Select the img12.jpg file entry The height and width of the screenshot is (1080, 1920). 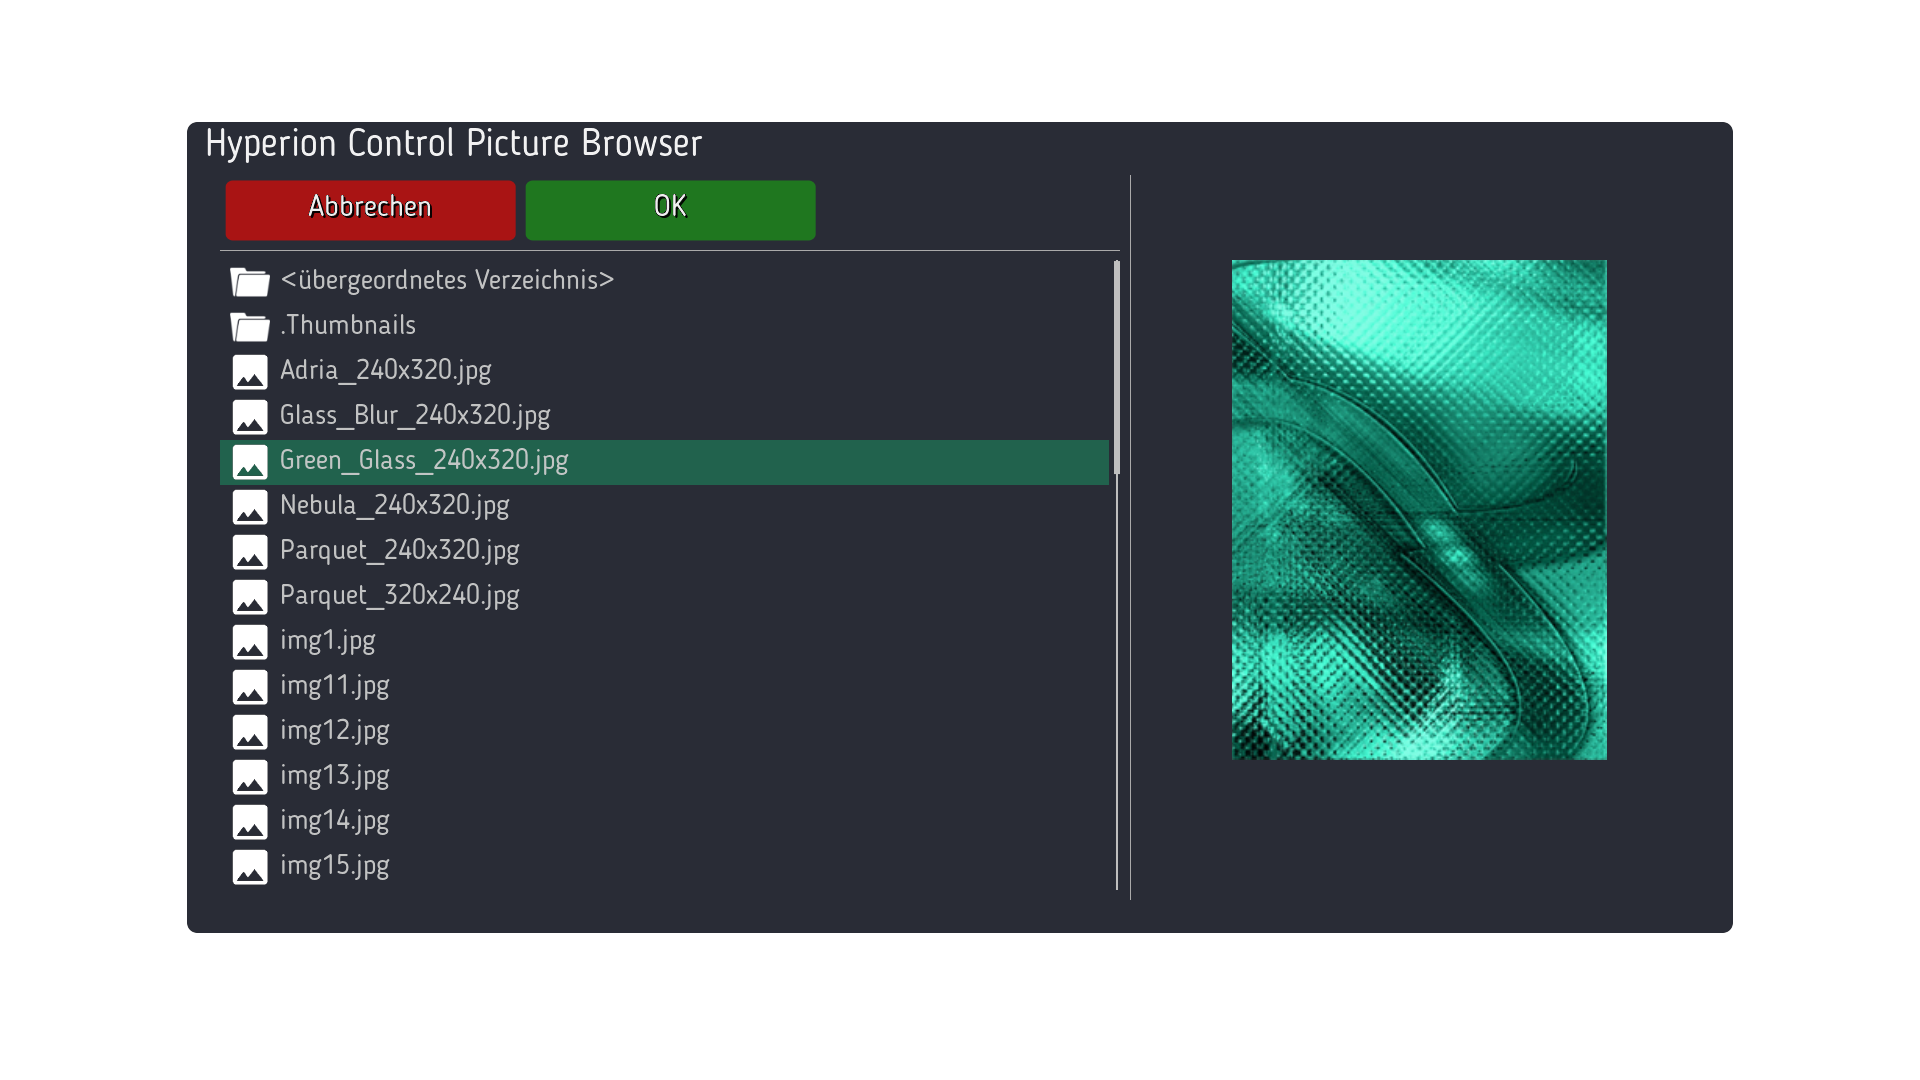(x=334, y=731)
